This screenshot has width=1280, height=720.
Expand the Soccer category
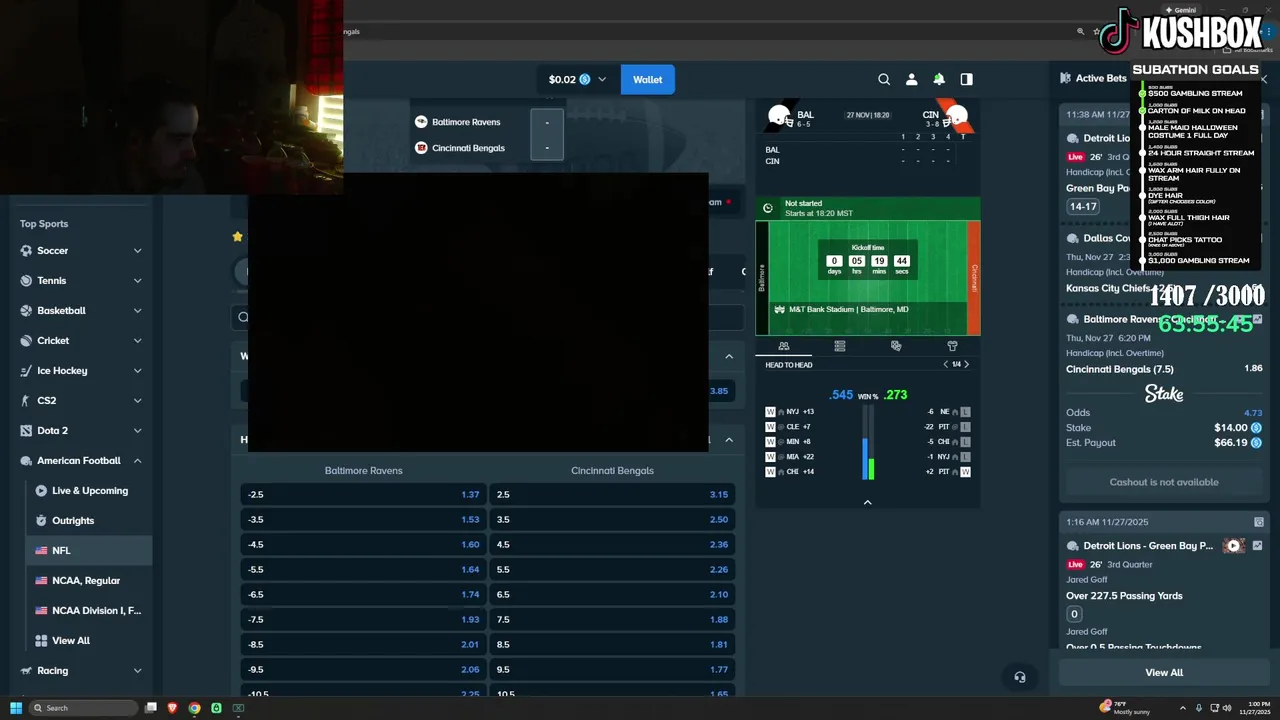pos(137,251)
